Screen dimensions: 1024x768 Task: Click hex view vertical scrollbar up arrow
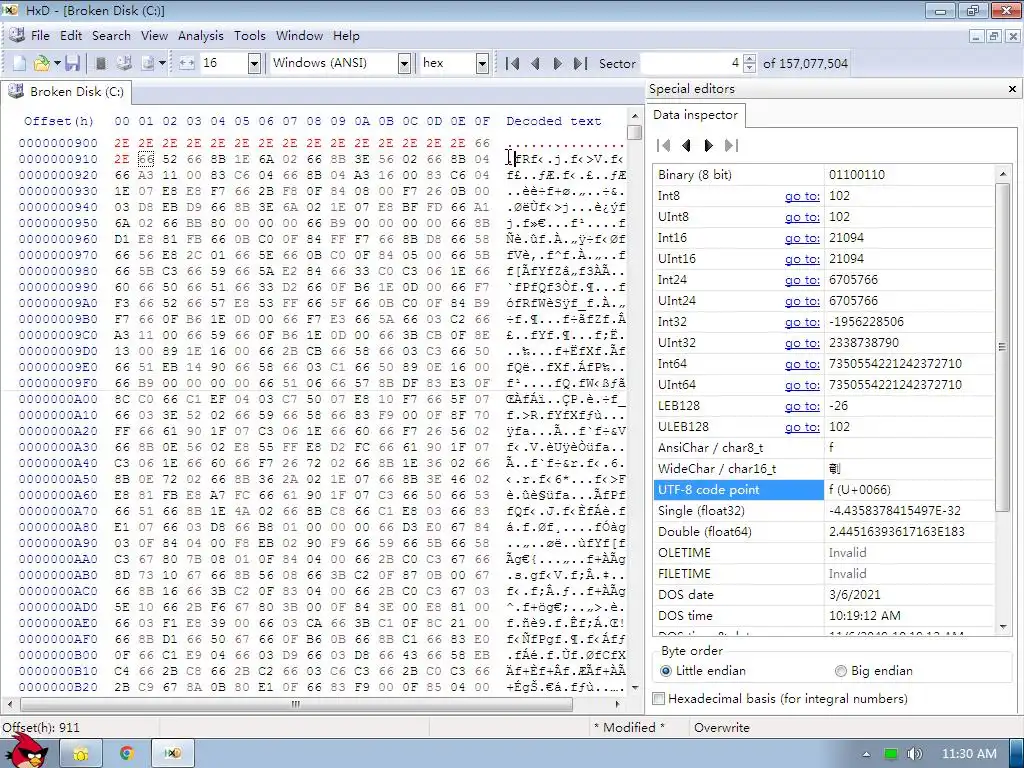[634, 116]
